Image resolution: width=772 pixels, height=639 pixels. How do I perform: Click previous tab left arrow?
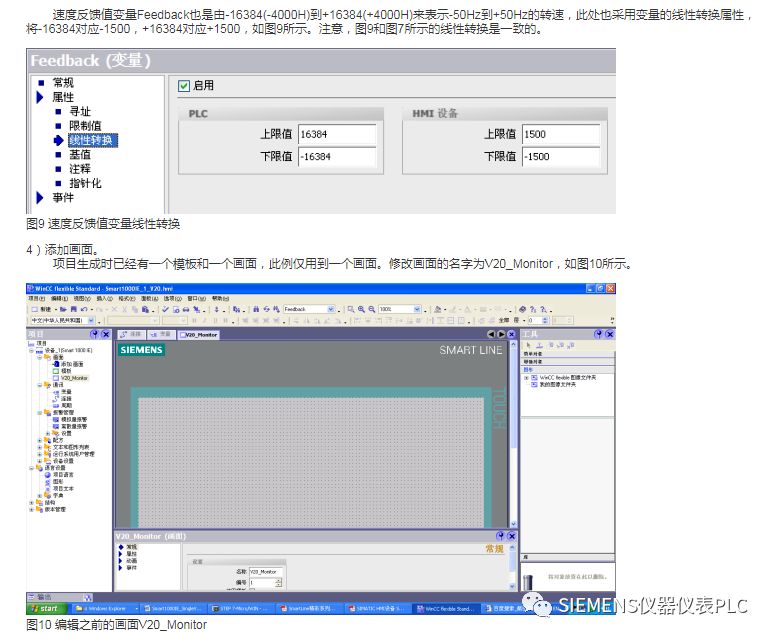[491, 334]
